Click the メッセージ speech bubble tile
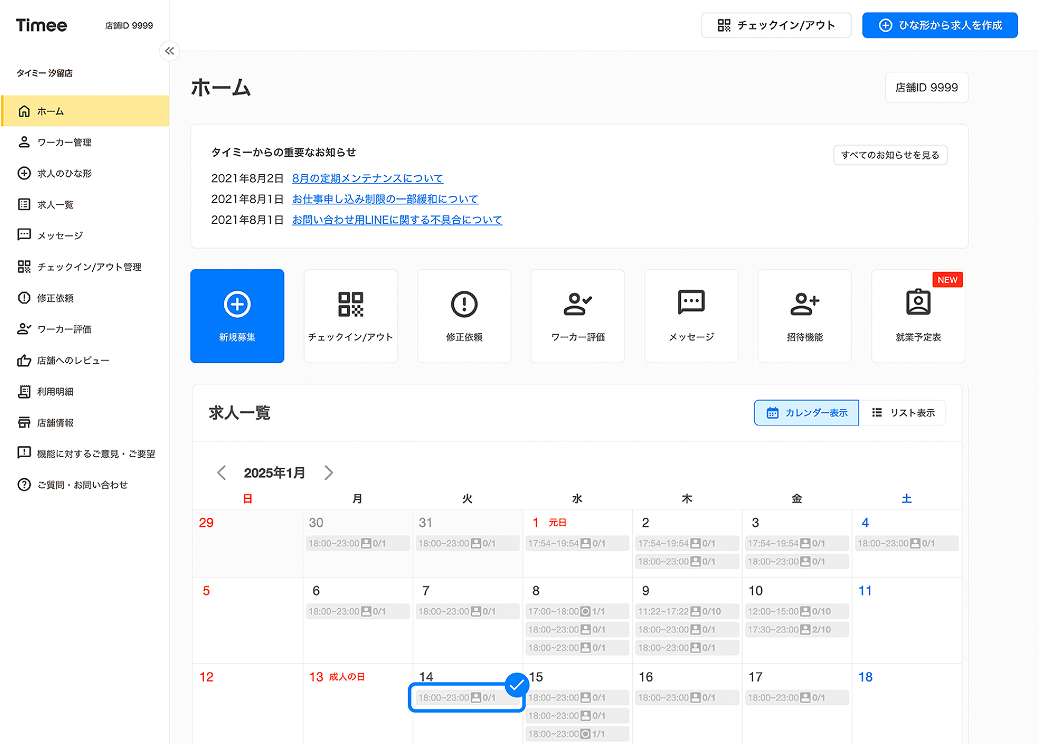This screenshot has height=744, width=1040. (691, 316)
